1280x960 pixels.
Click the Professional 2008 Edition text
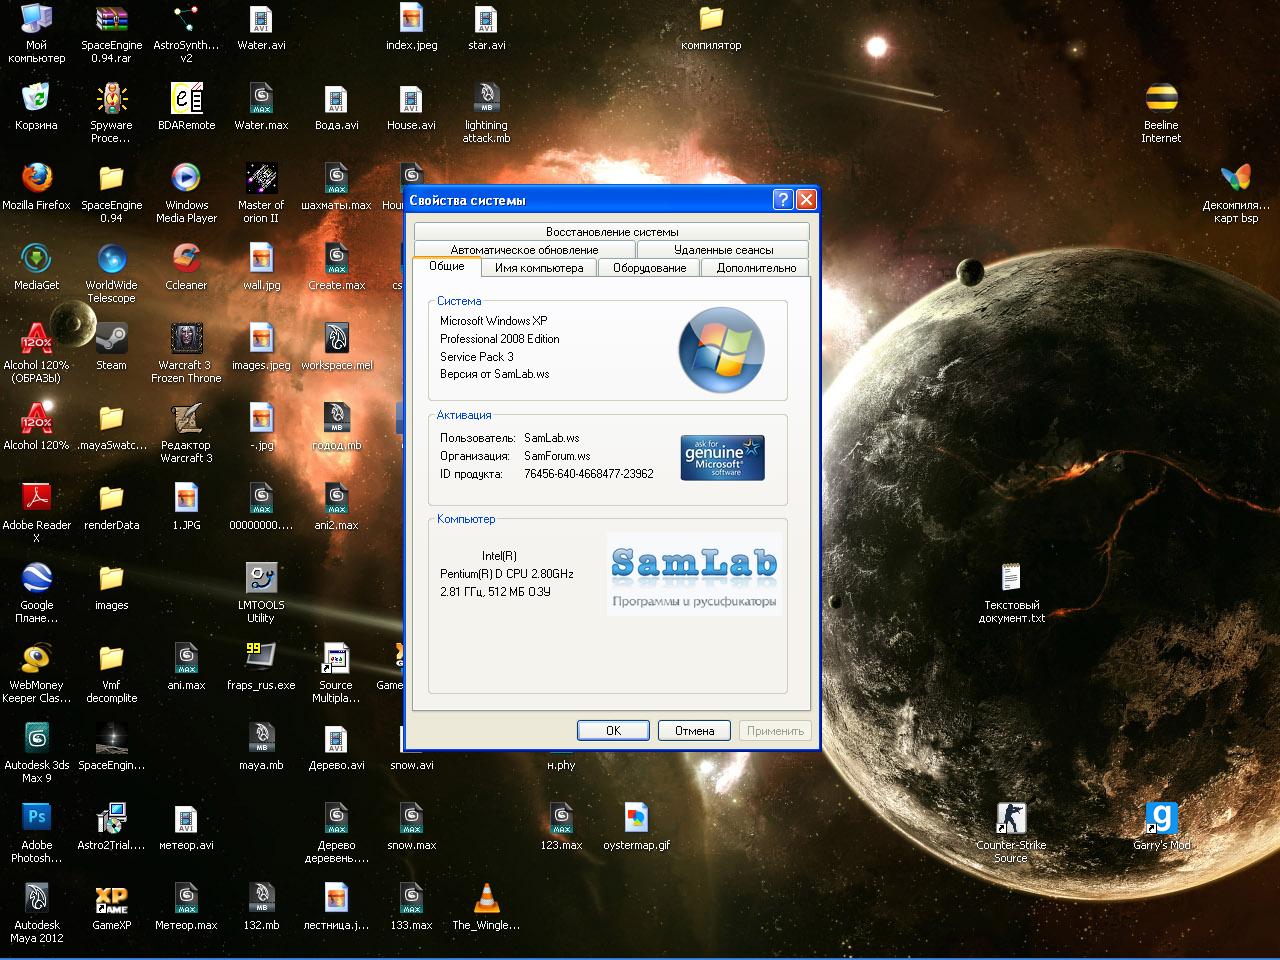(x=499, y=339)
